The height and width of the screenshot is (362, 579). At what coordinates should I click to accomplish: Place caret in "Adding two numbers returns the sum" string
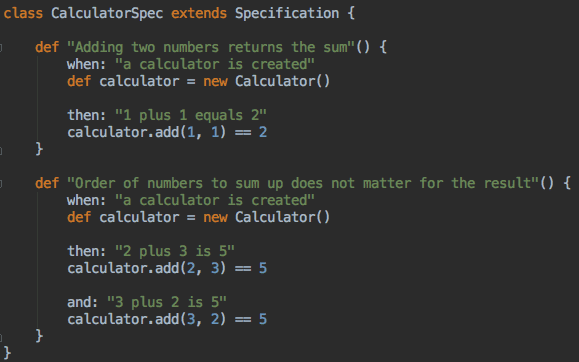[x=211, y=47]
